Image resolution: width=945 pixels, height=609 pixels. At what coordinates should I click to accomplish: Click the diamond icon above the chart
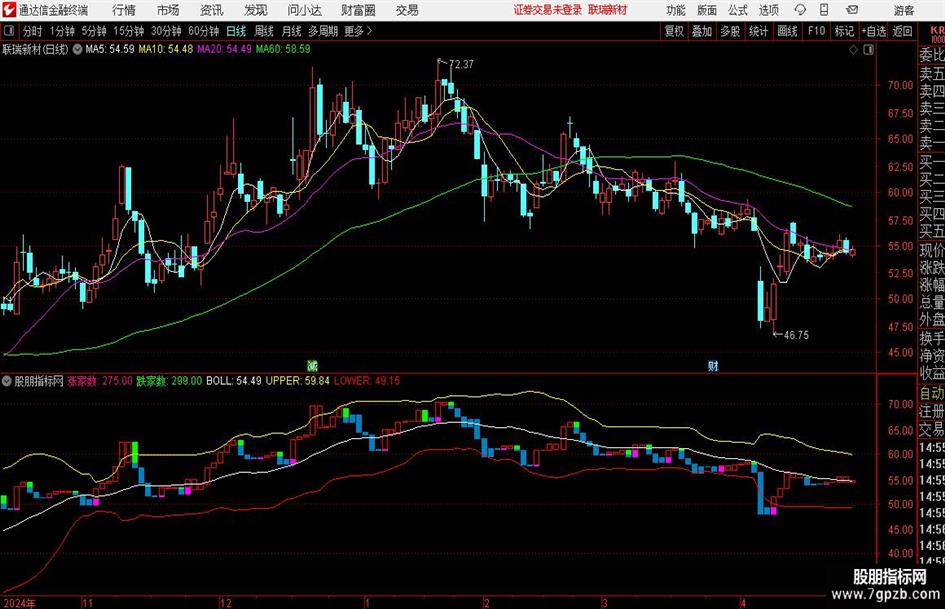(x=853, y=50)
